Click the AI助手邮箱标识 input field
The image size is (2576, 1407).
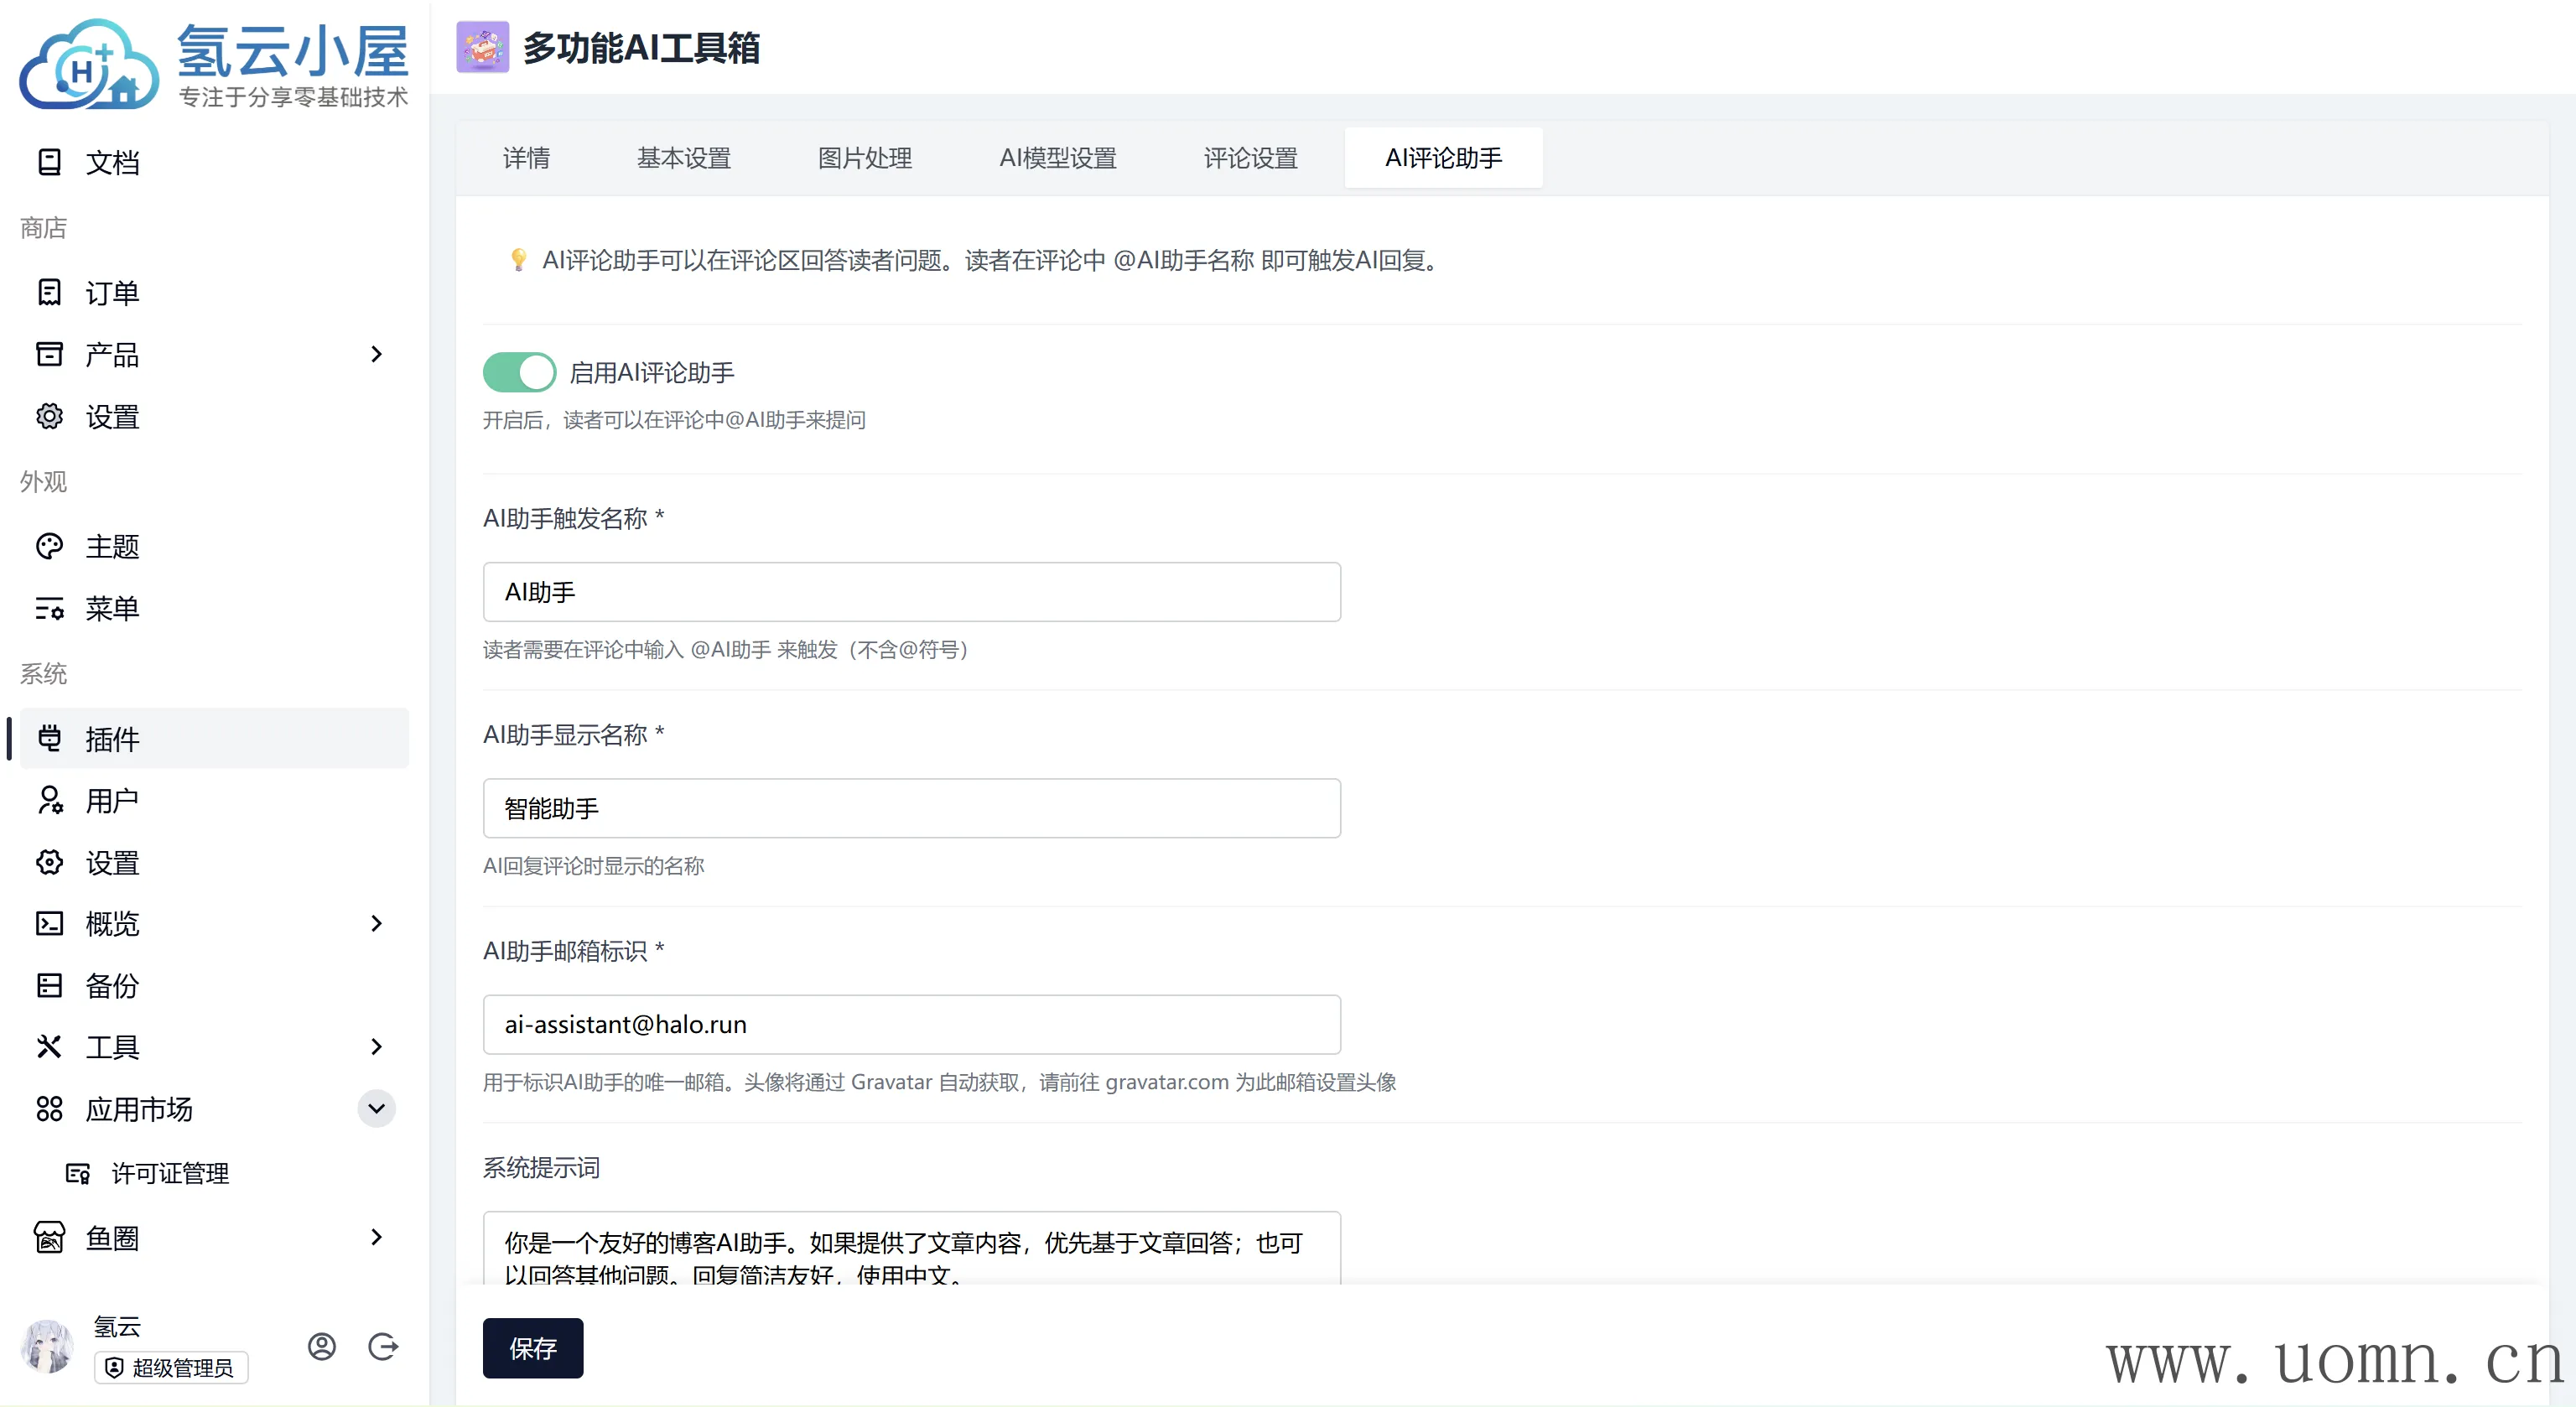point(911,1024)
